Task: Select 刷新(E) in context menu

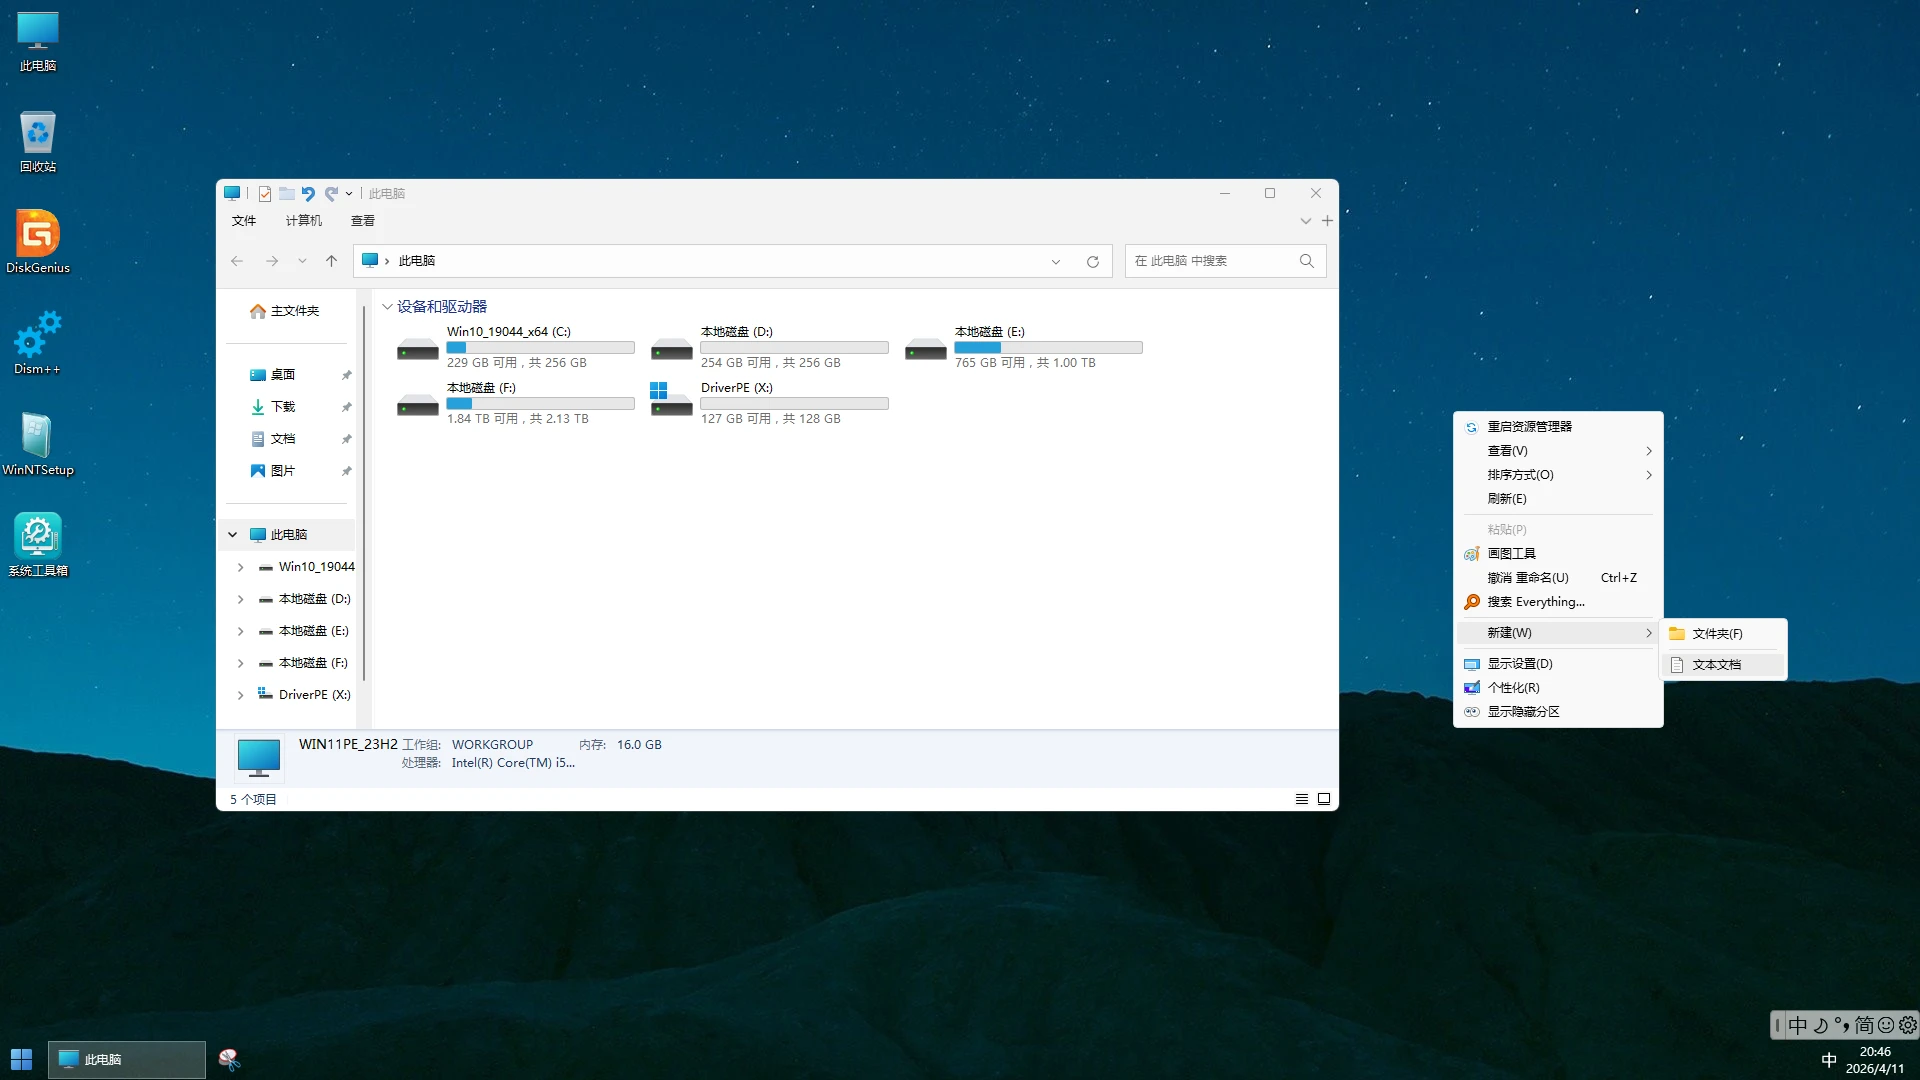Action: click(x=1558, y=499)
